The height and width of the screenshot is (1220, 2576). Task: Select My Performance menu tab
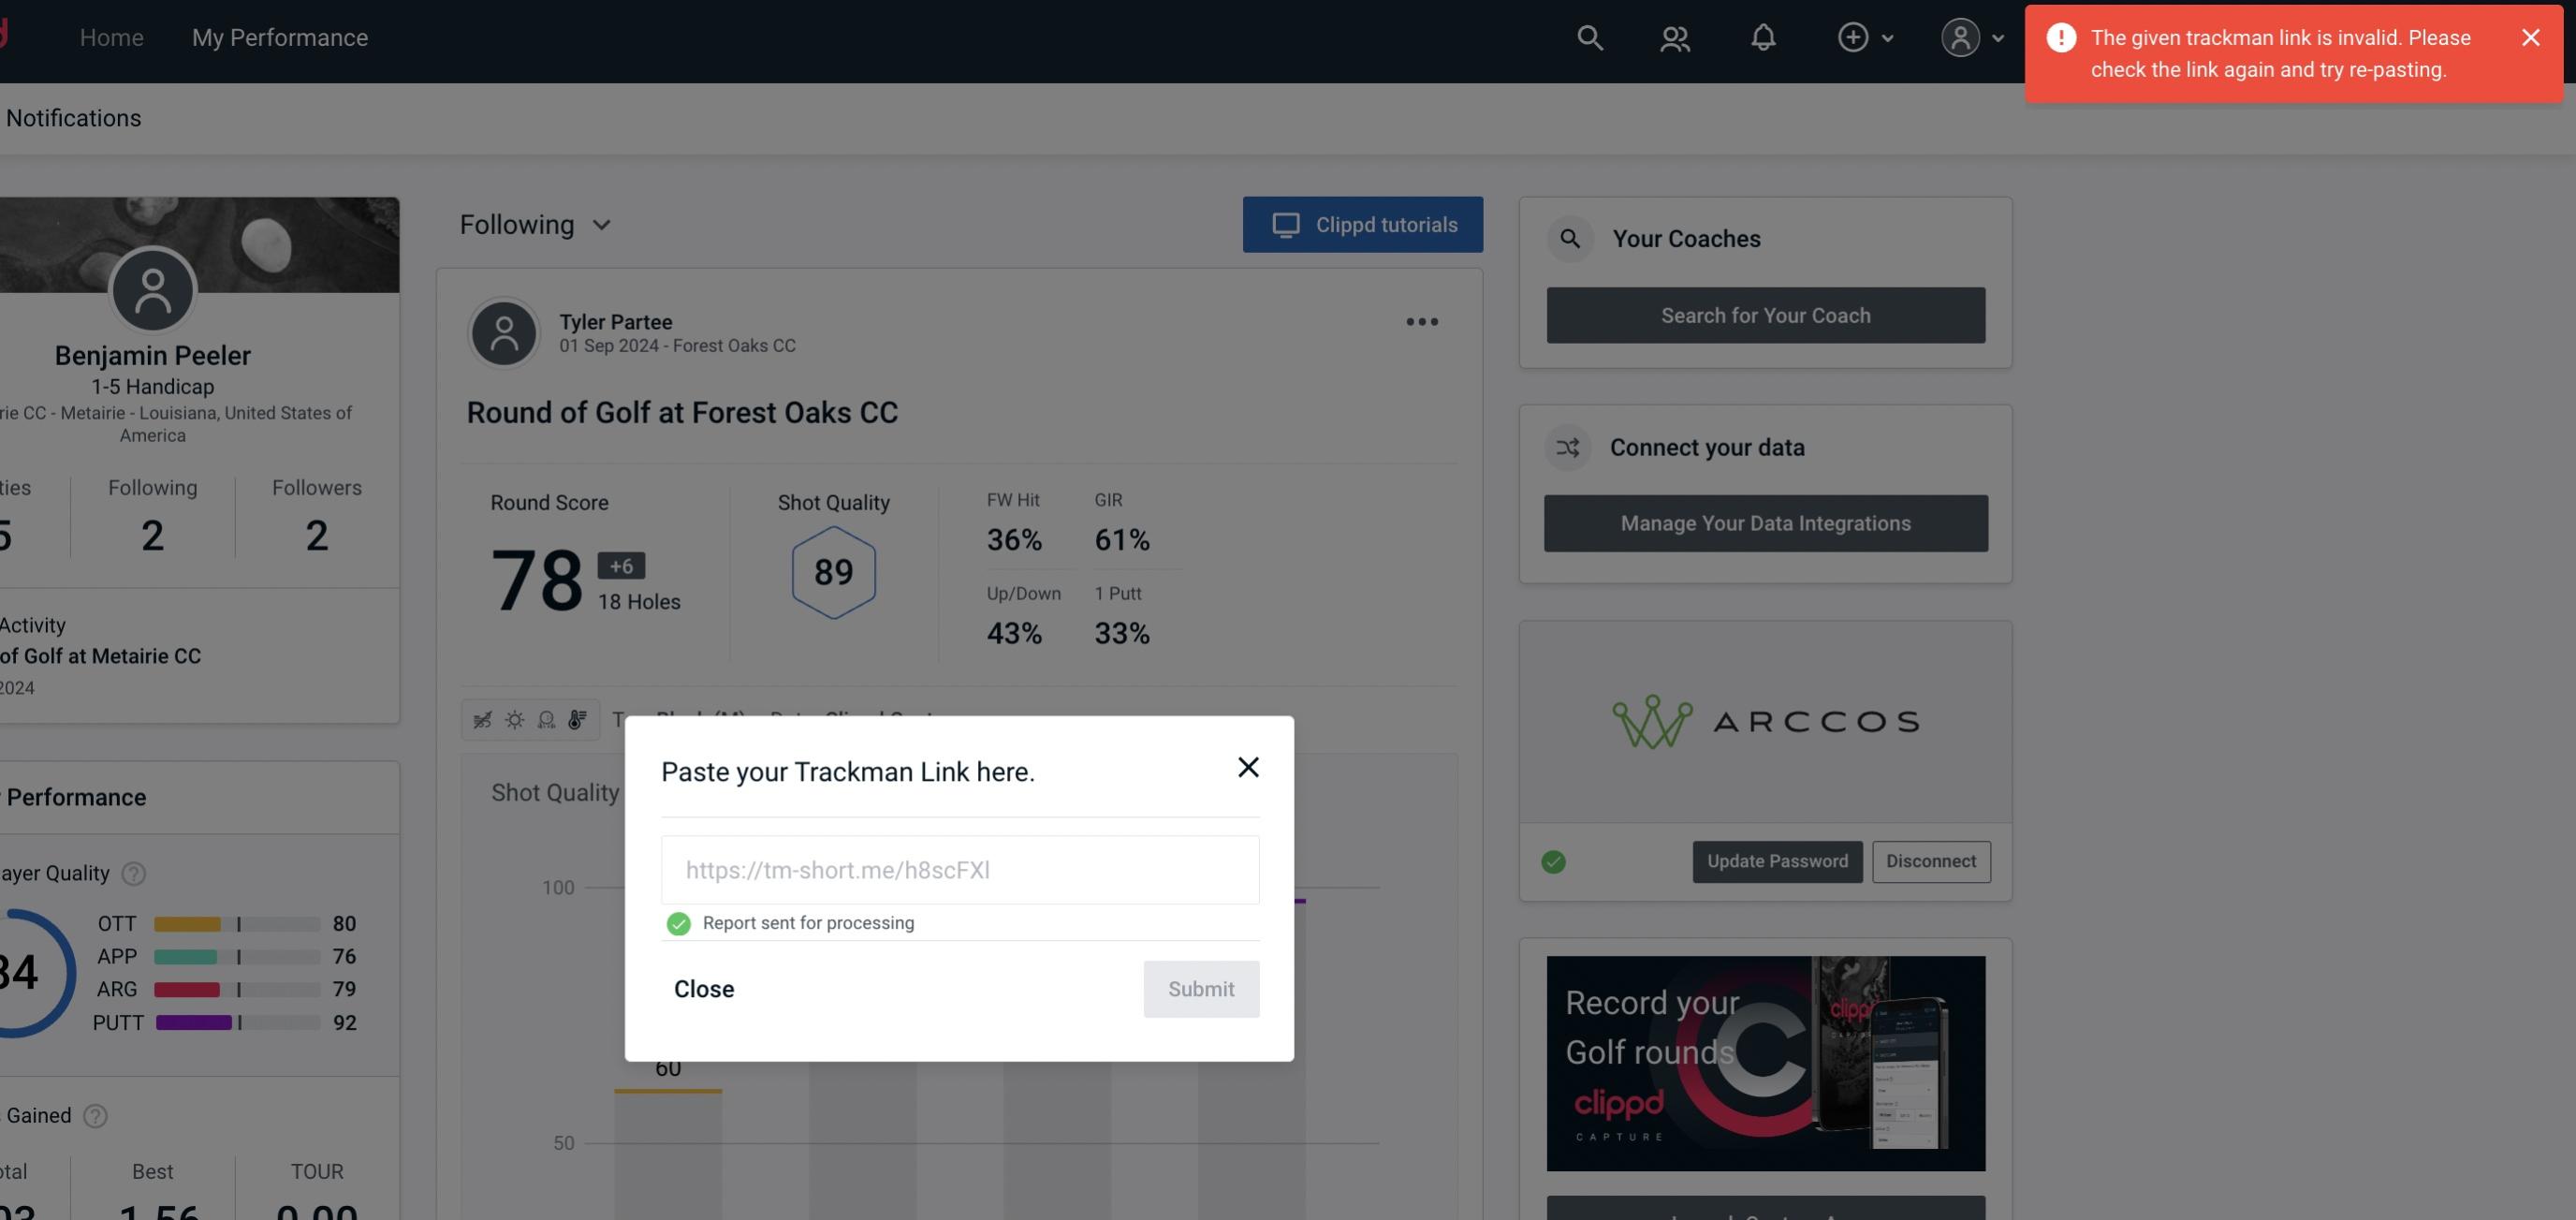(x=279, y=37)
